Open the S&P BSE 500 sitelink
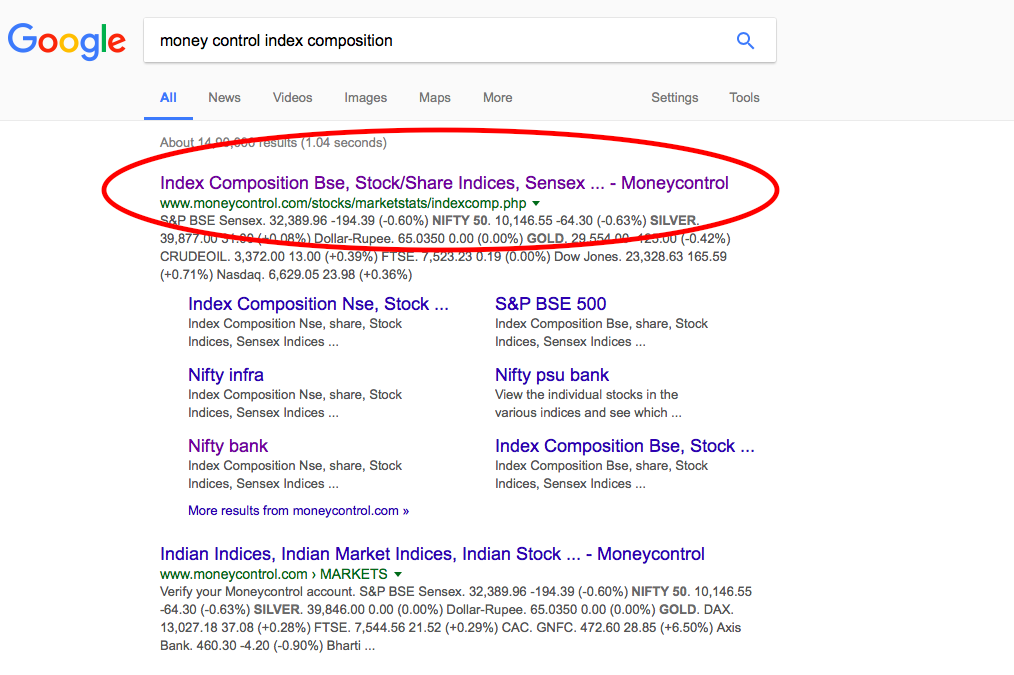Image resolution: width=1014 pixels, height=675 pixels. coord(550,304)
